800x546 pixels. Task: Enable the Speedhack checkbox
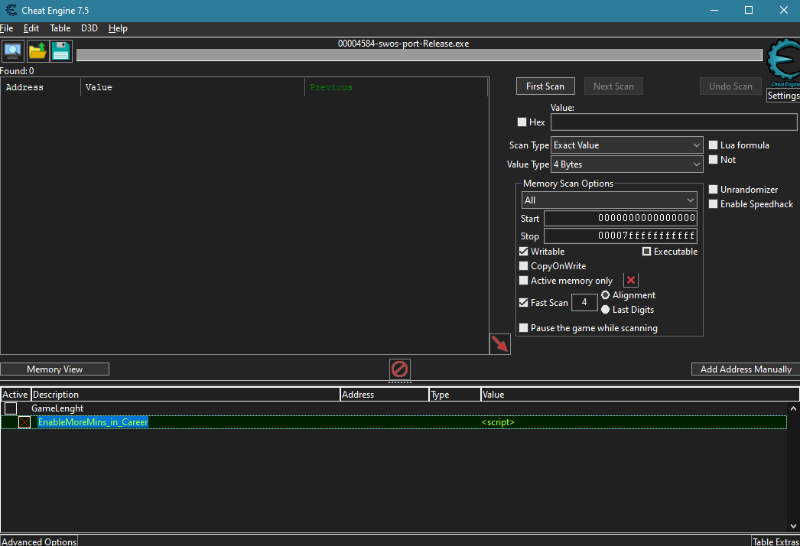click(x=713, y=204)
